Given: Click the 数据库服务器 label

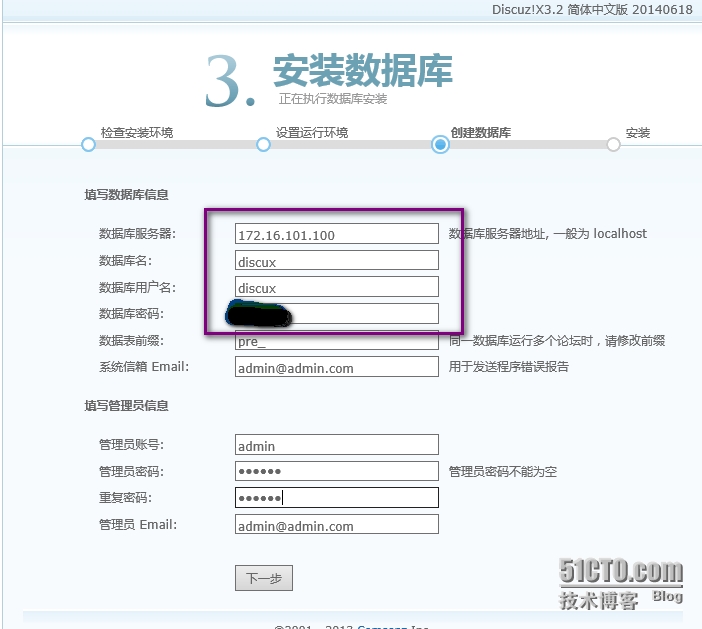Looking at the screenshot, I should point(137,234).
